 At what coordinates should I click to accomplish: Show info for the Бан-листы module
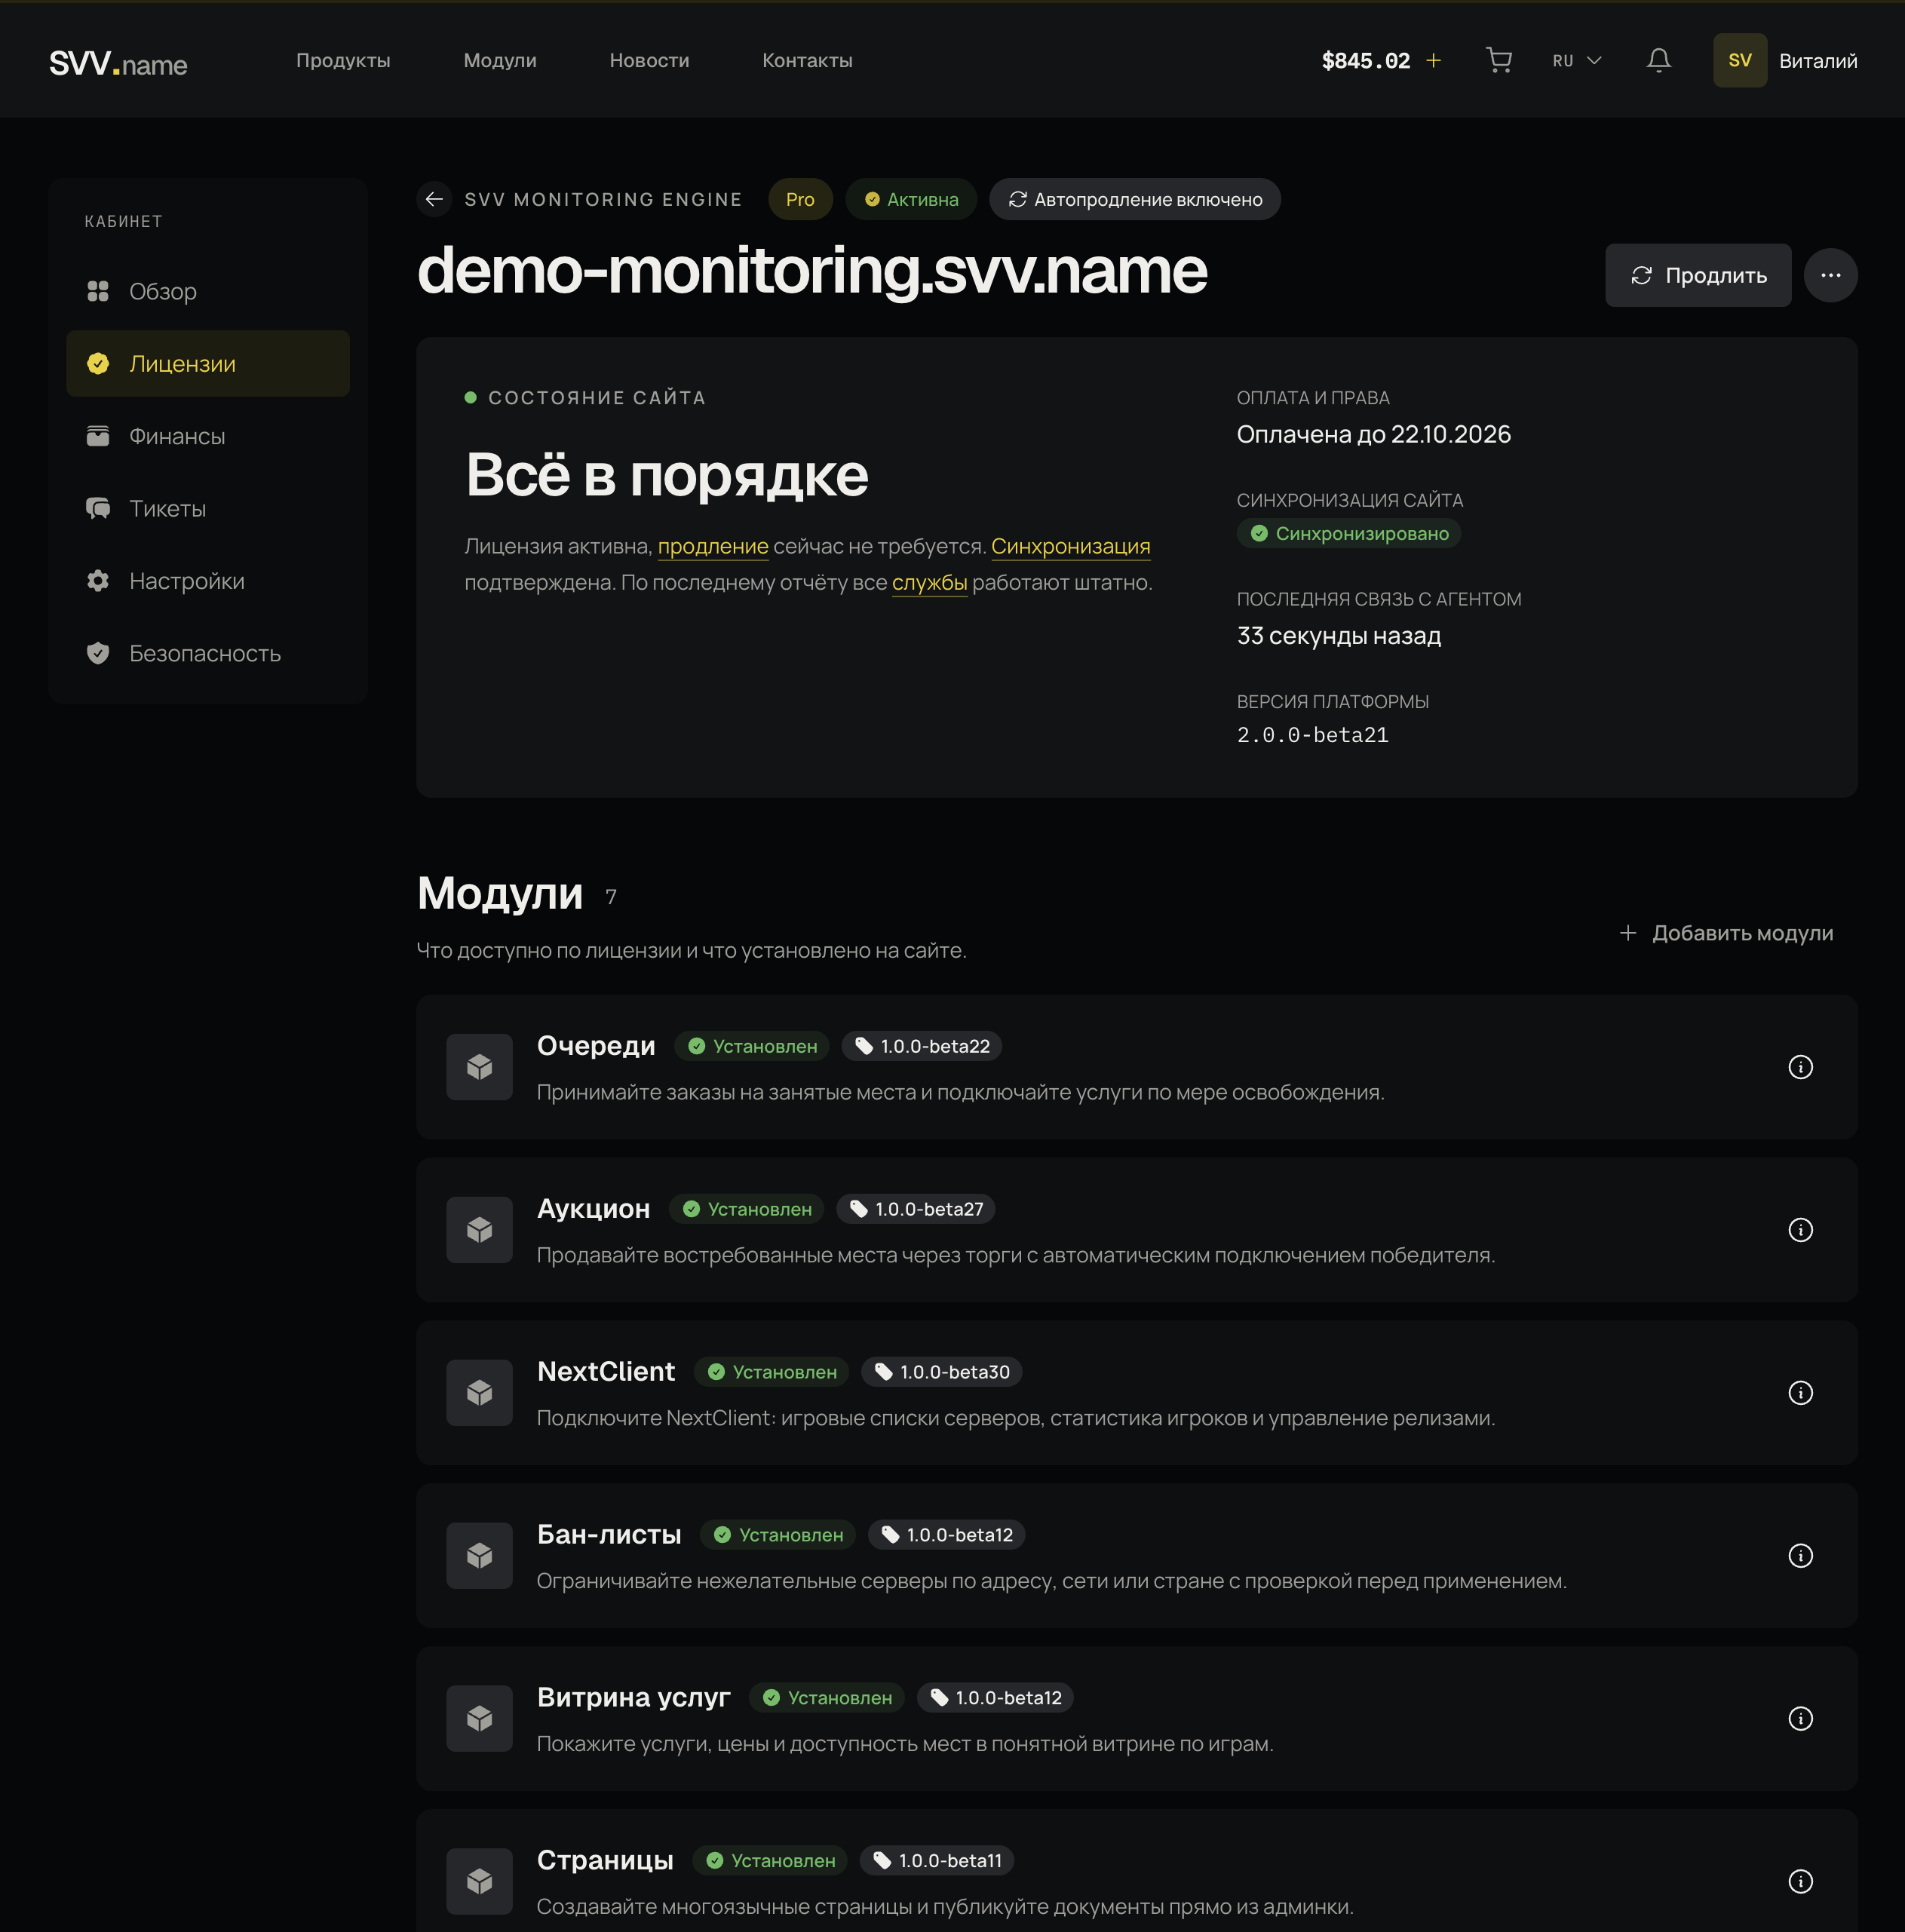[x=1800, y=1556]
